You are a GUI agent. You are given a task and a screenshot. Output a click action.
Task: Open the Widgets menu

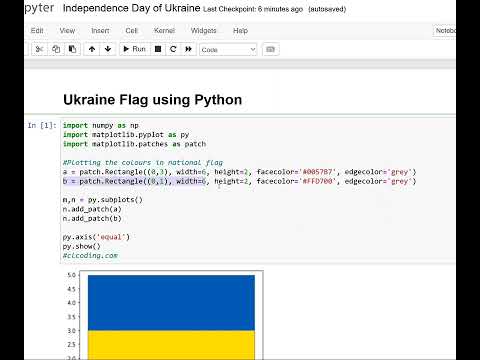(203, 31)
